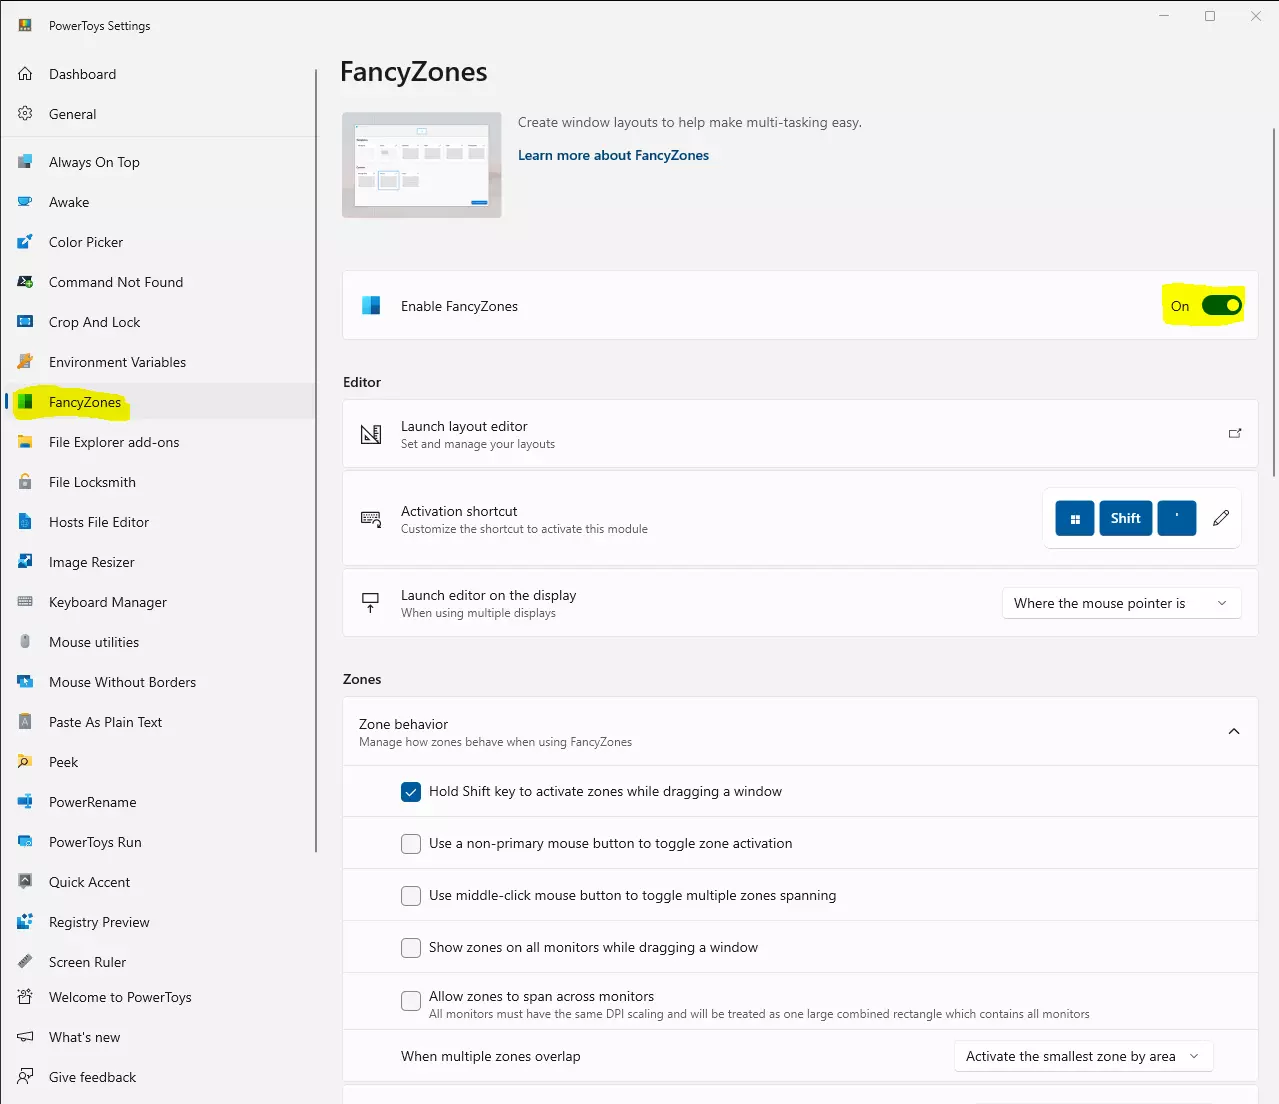Enable non-primary mouse button zone activation
This screenshot has width=1279, height=1104.
click(411, 844)
